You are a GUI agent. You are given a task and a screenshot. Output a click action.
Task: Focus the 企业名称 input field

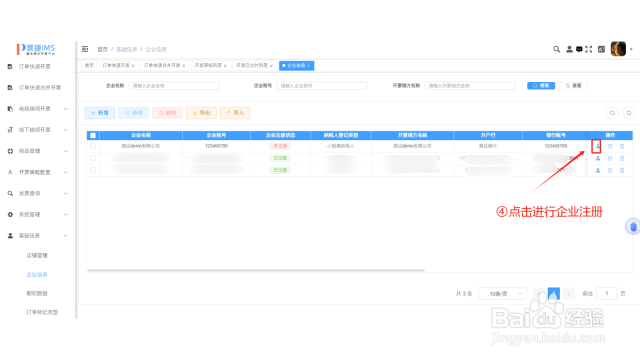coord(174,86)
